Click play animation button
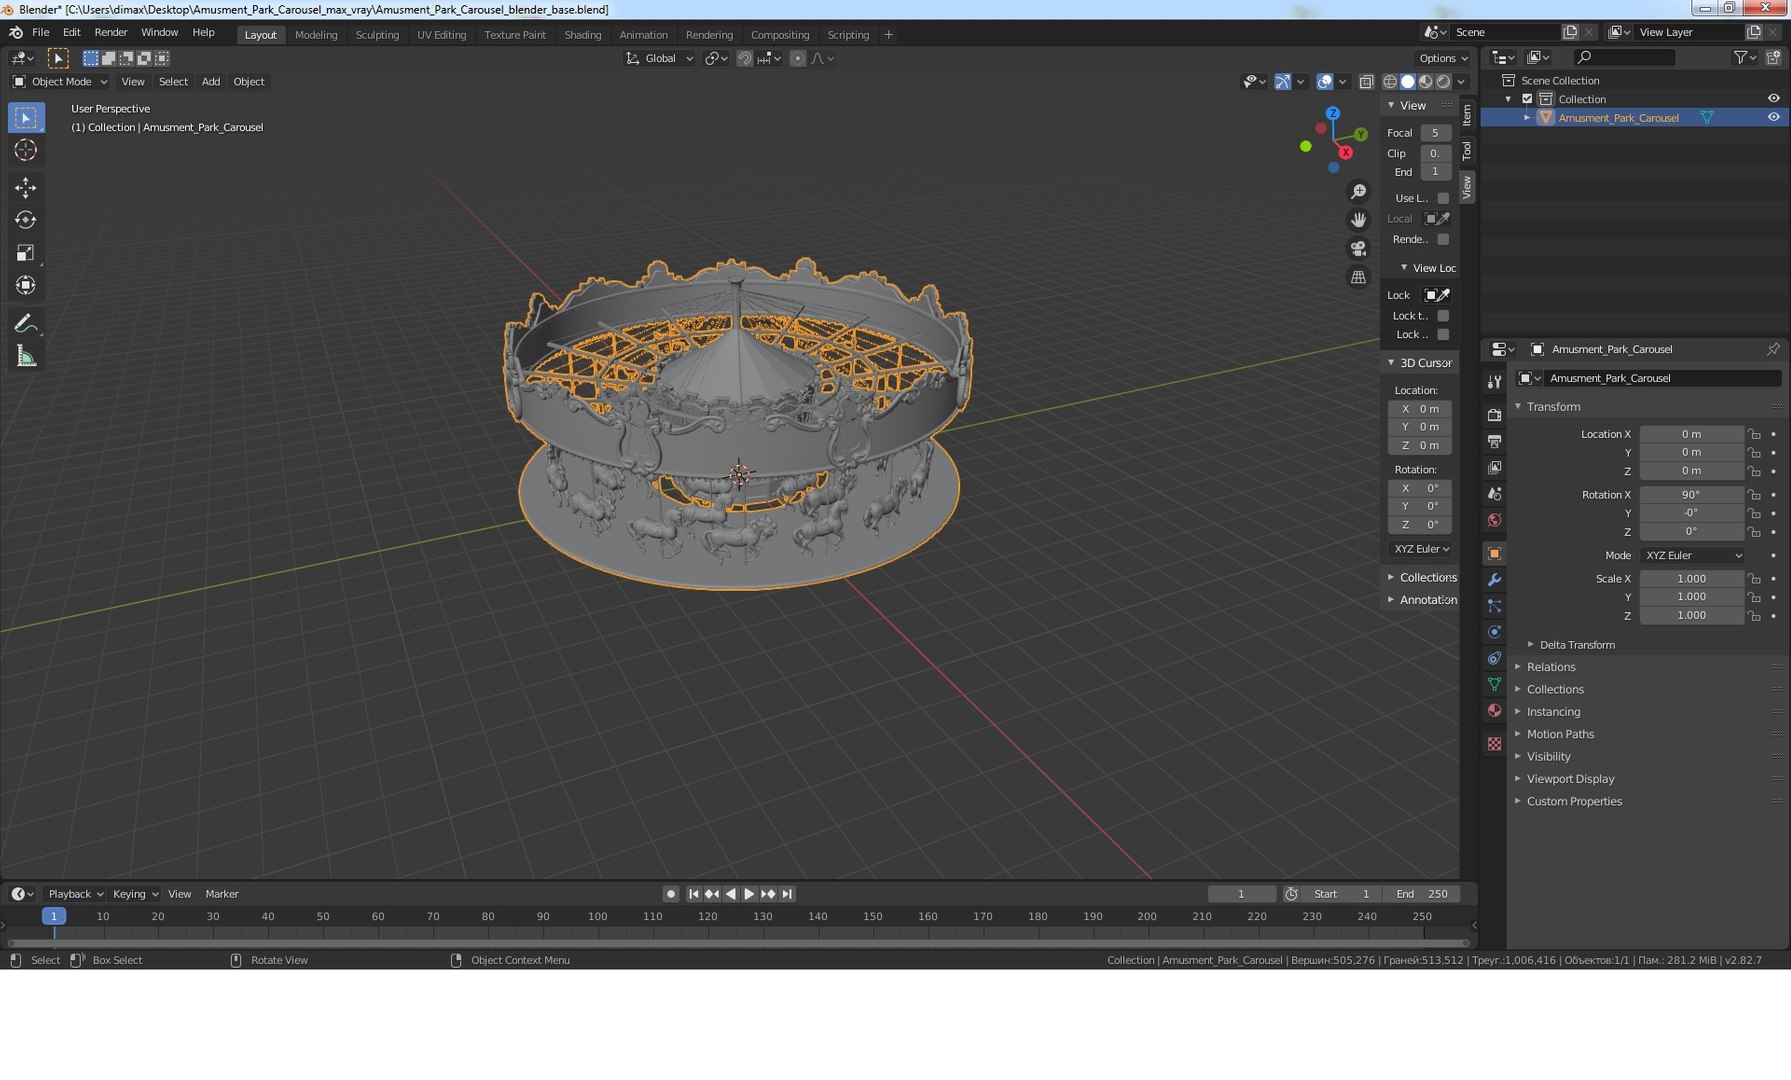The width and height of the screenshot is (1791, 1080). 749,894
